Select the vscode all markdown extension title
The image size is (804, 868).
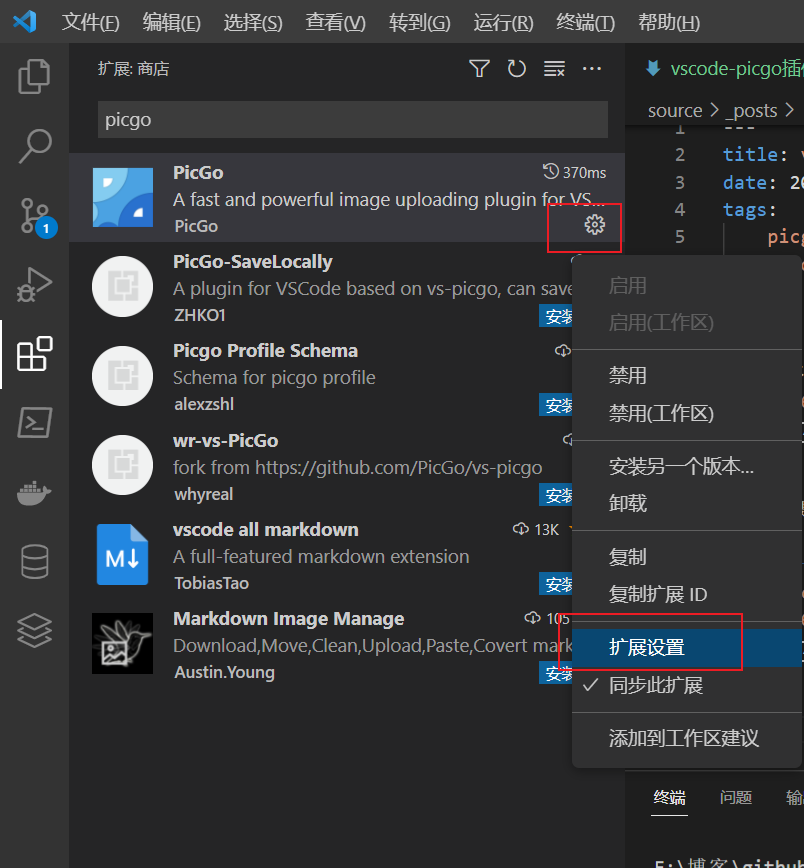266,530
